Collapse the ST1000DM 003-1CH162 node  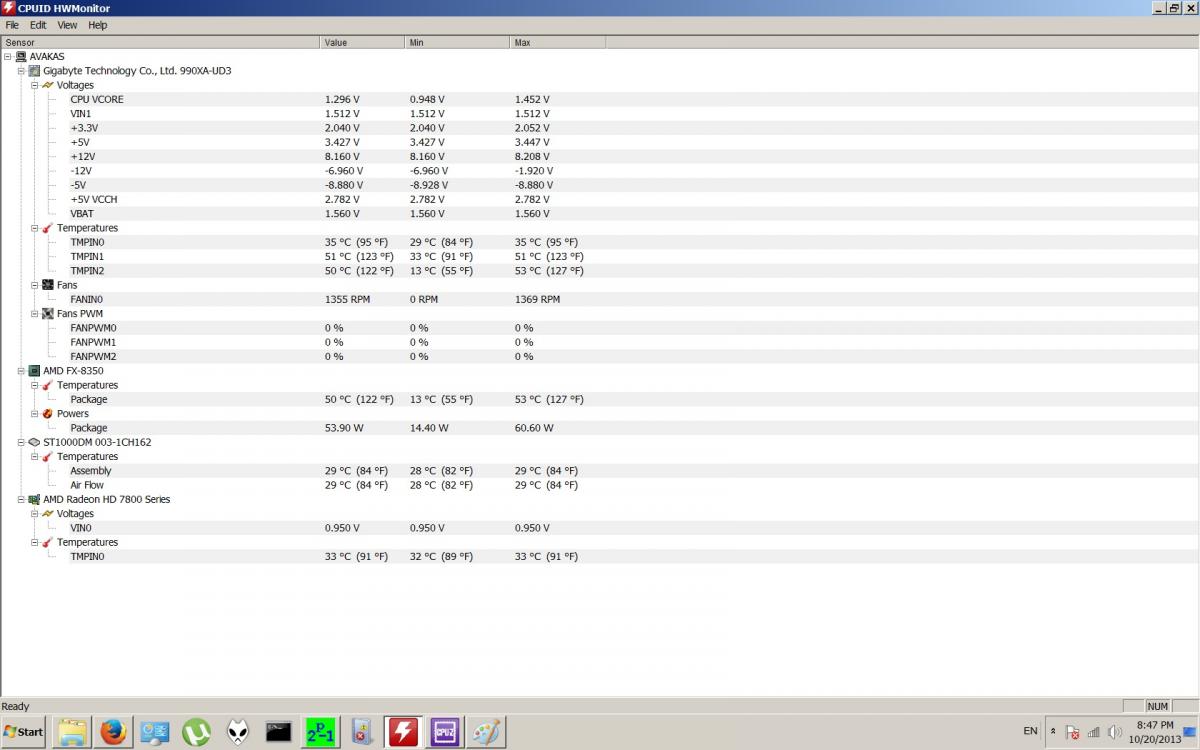coord(21,442)
